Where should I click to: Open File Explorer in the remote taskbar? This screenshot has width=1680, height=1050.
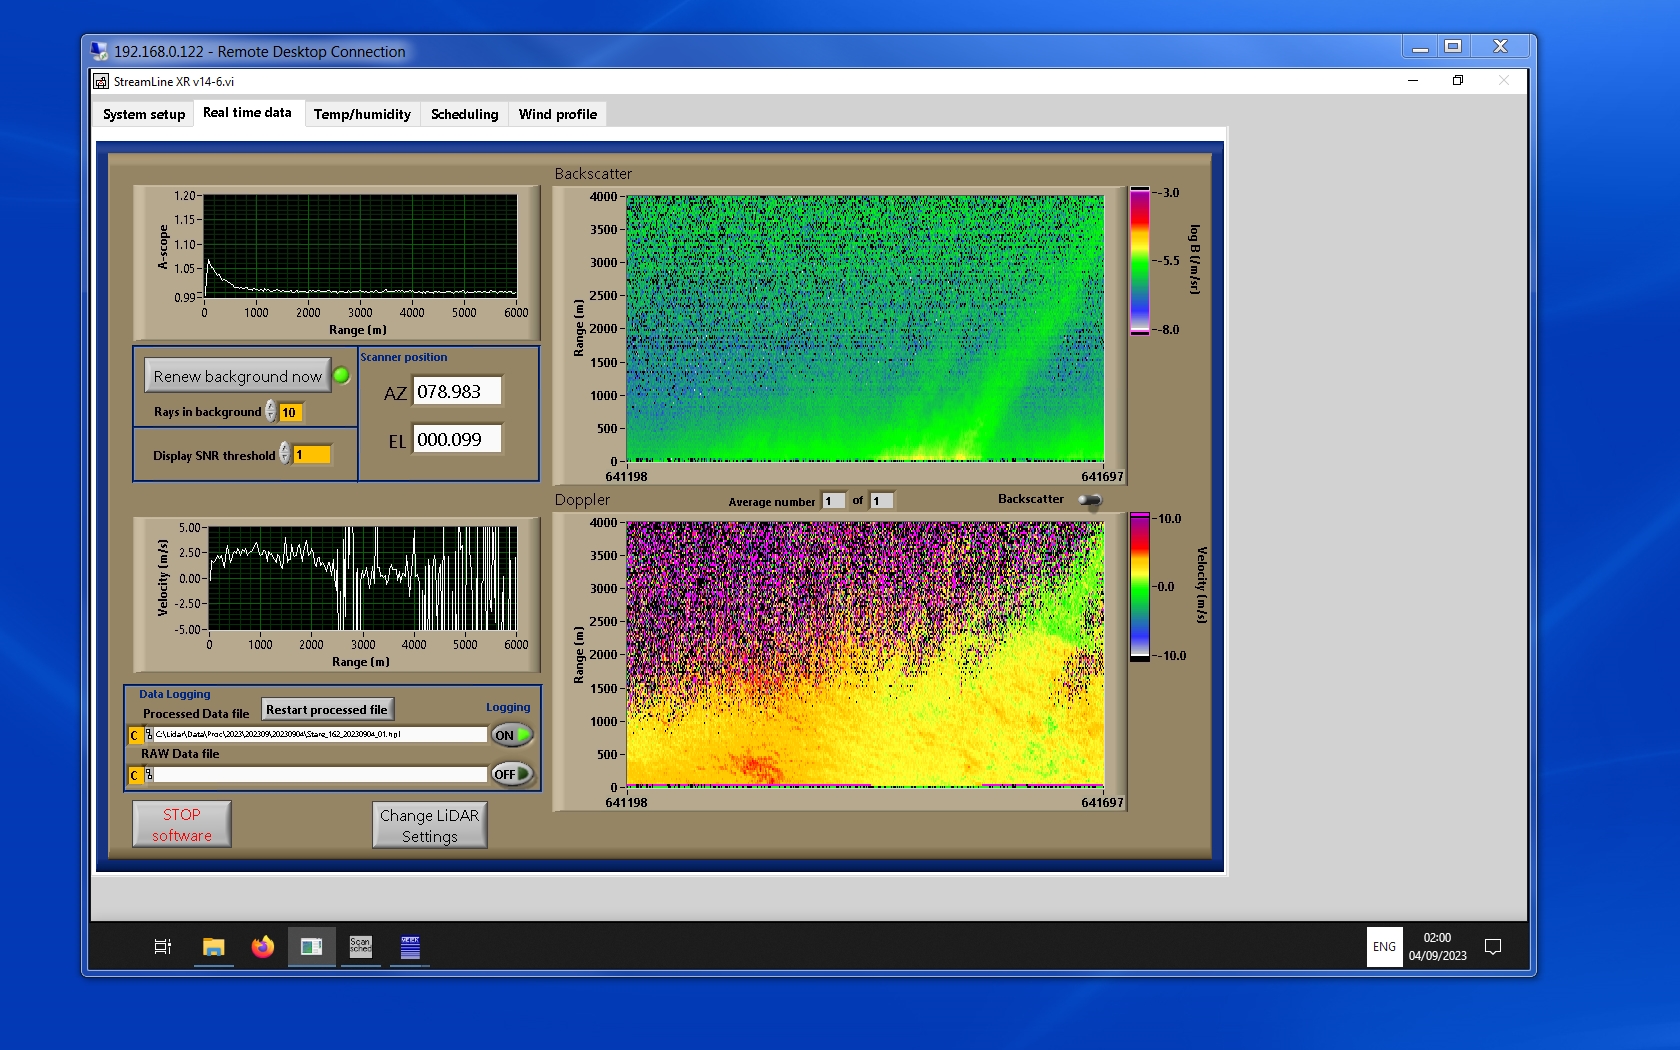[x=213, y=946]
